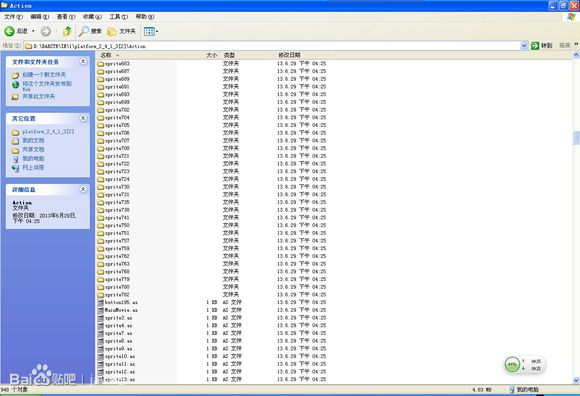
Task: Select the sprite731 folder name
Action: pos(117,194)
